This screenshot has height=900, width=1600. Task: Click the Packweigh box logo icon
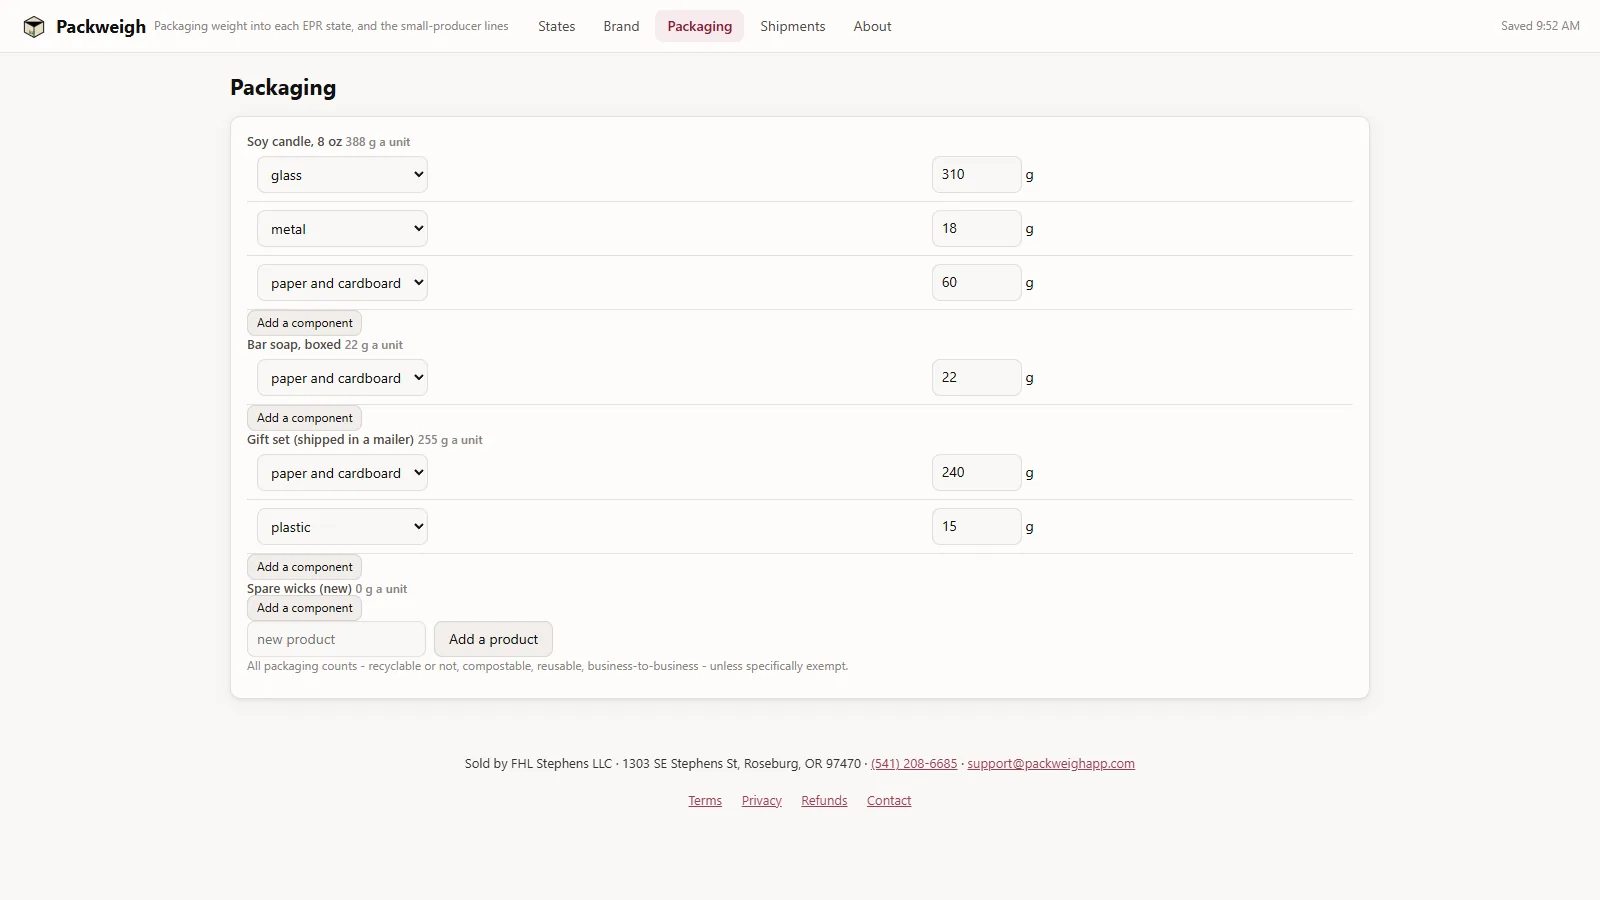[x=34, y=27]
